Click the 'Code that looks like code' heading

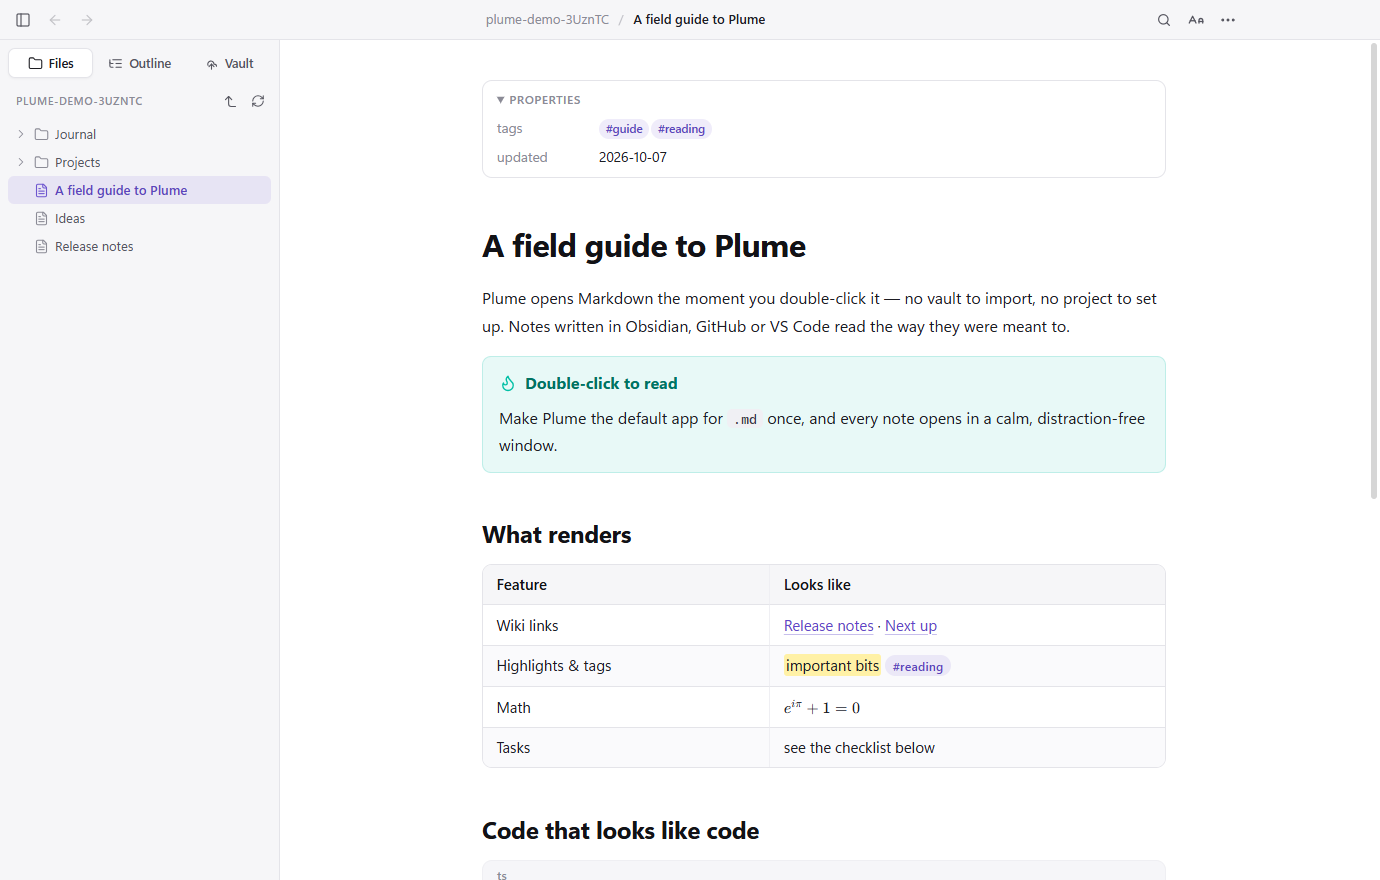point(620,831)
